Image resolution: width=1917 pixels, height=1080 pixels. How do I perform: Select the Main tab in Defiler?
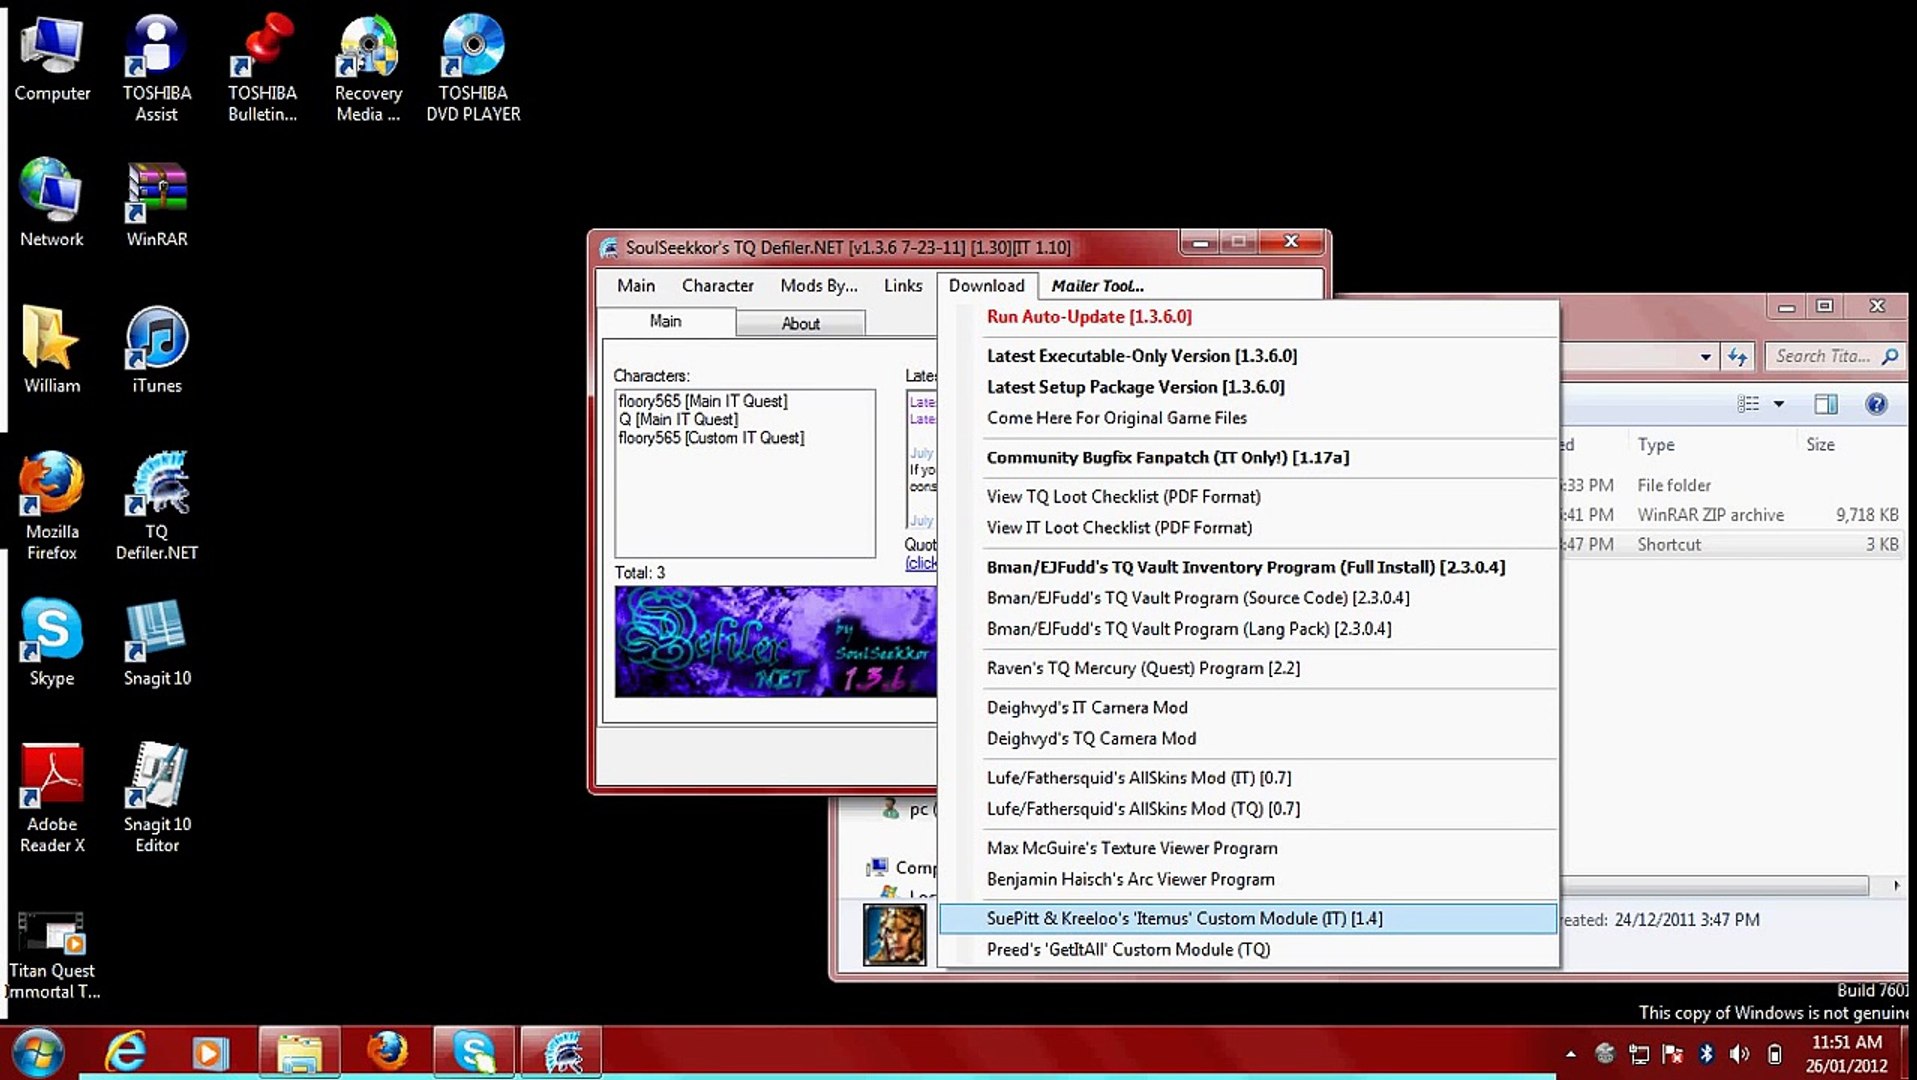[665, 321]
